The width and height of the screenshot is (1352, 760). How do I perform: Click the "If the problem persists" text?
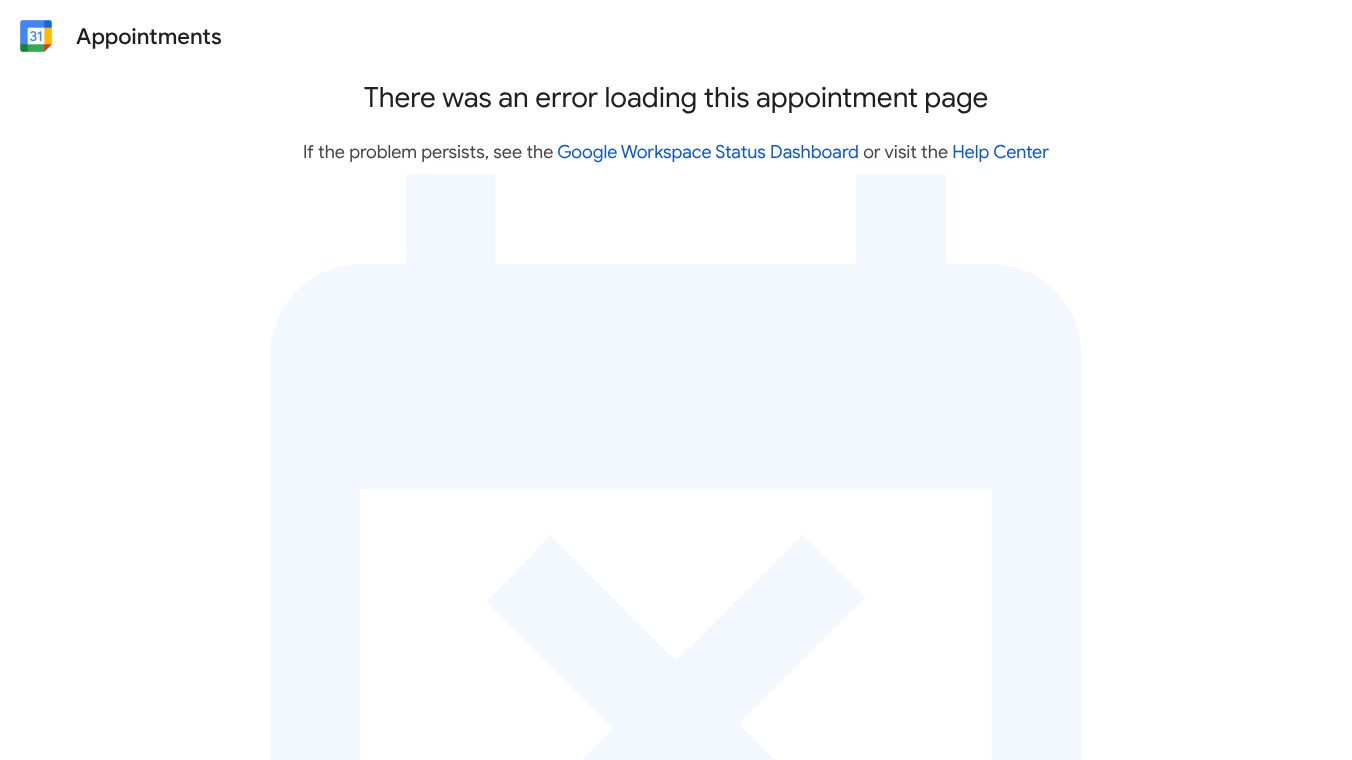tap(396, 152)
